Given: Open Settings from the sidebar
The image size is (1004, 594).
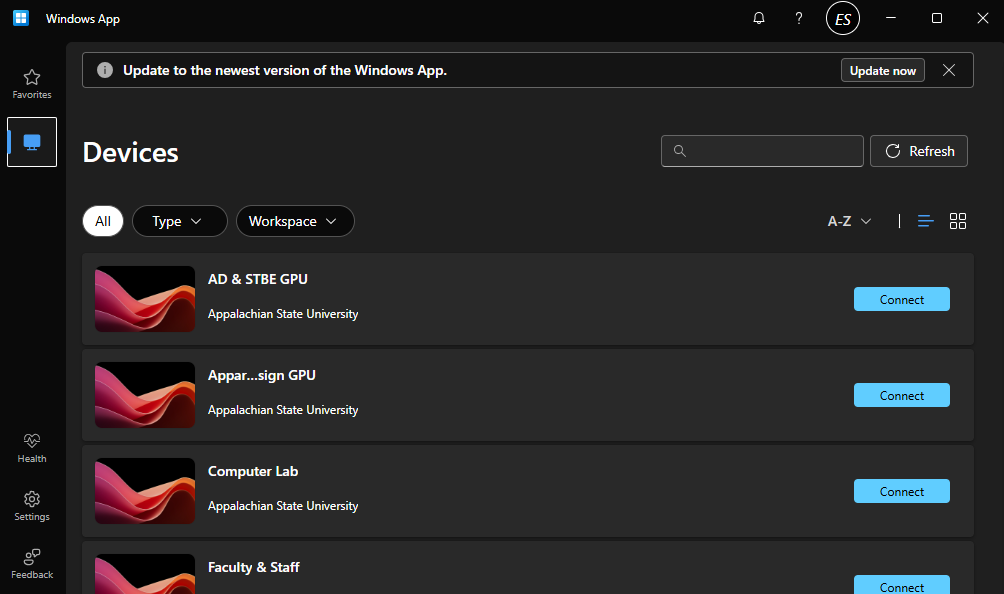Looking at the screenshot, I should pyautogui.click(x=32, y=506).
